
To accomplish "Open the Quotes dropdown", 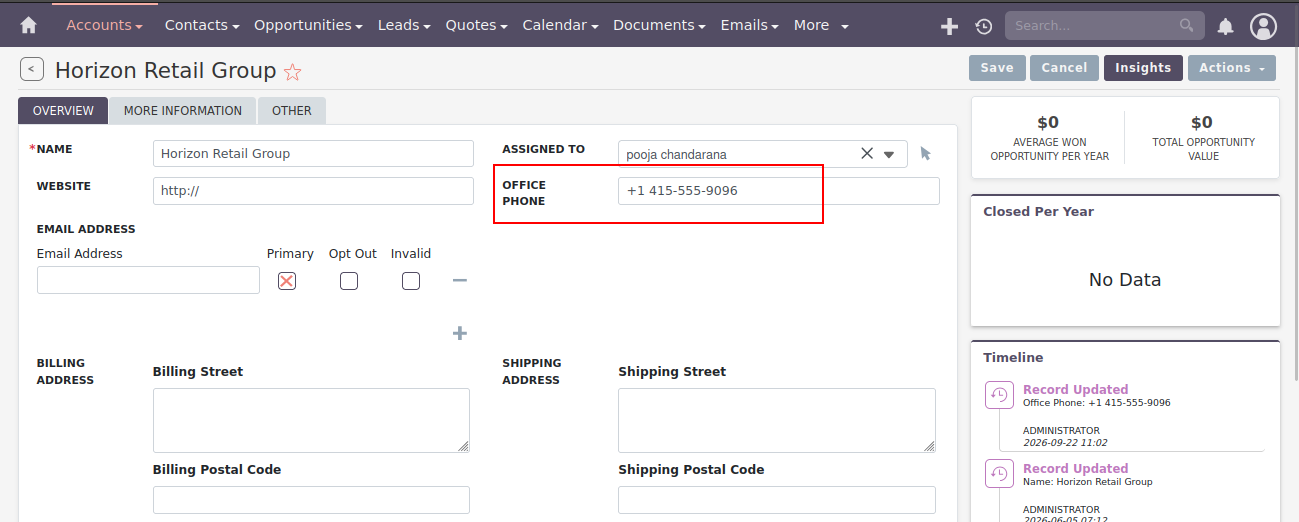I will [476, 25].
